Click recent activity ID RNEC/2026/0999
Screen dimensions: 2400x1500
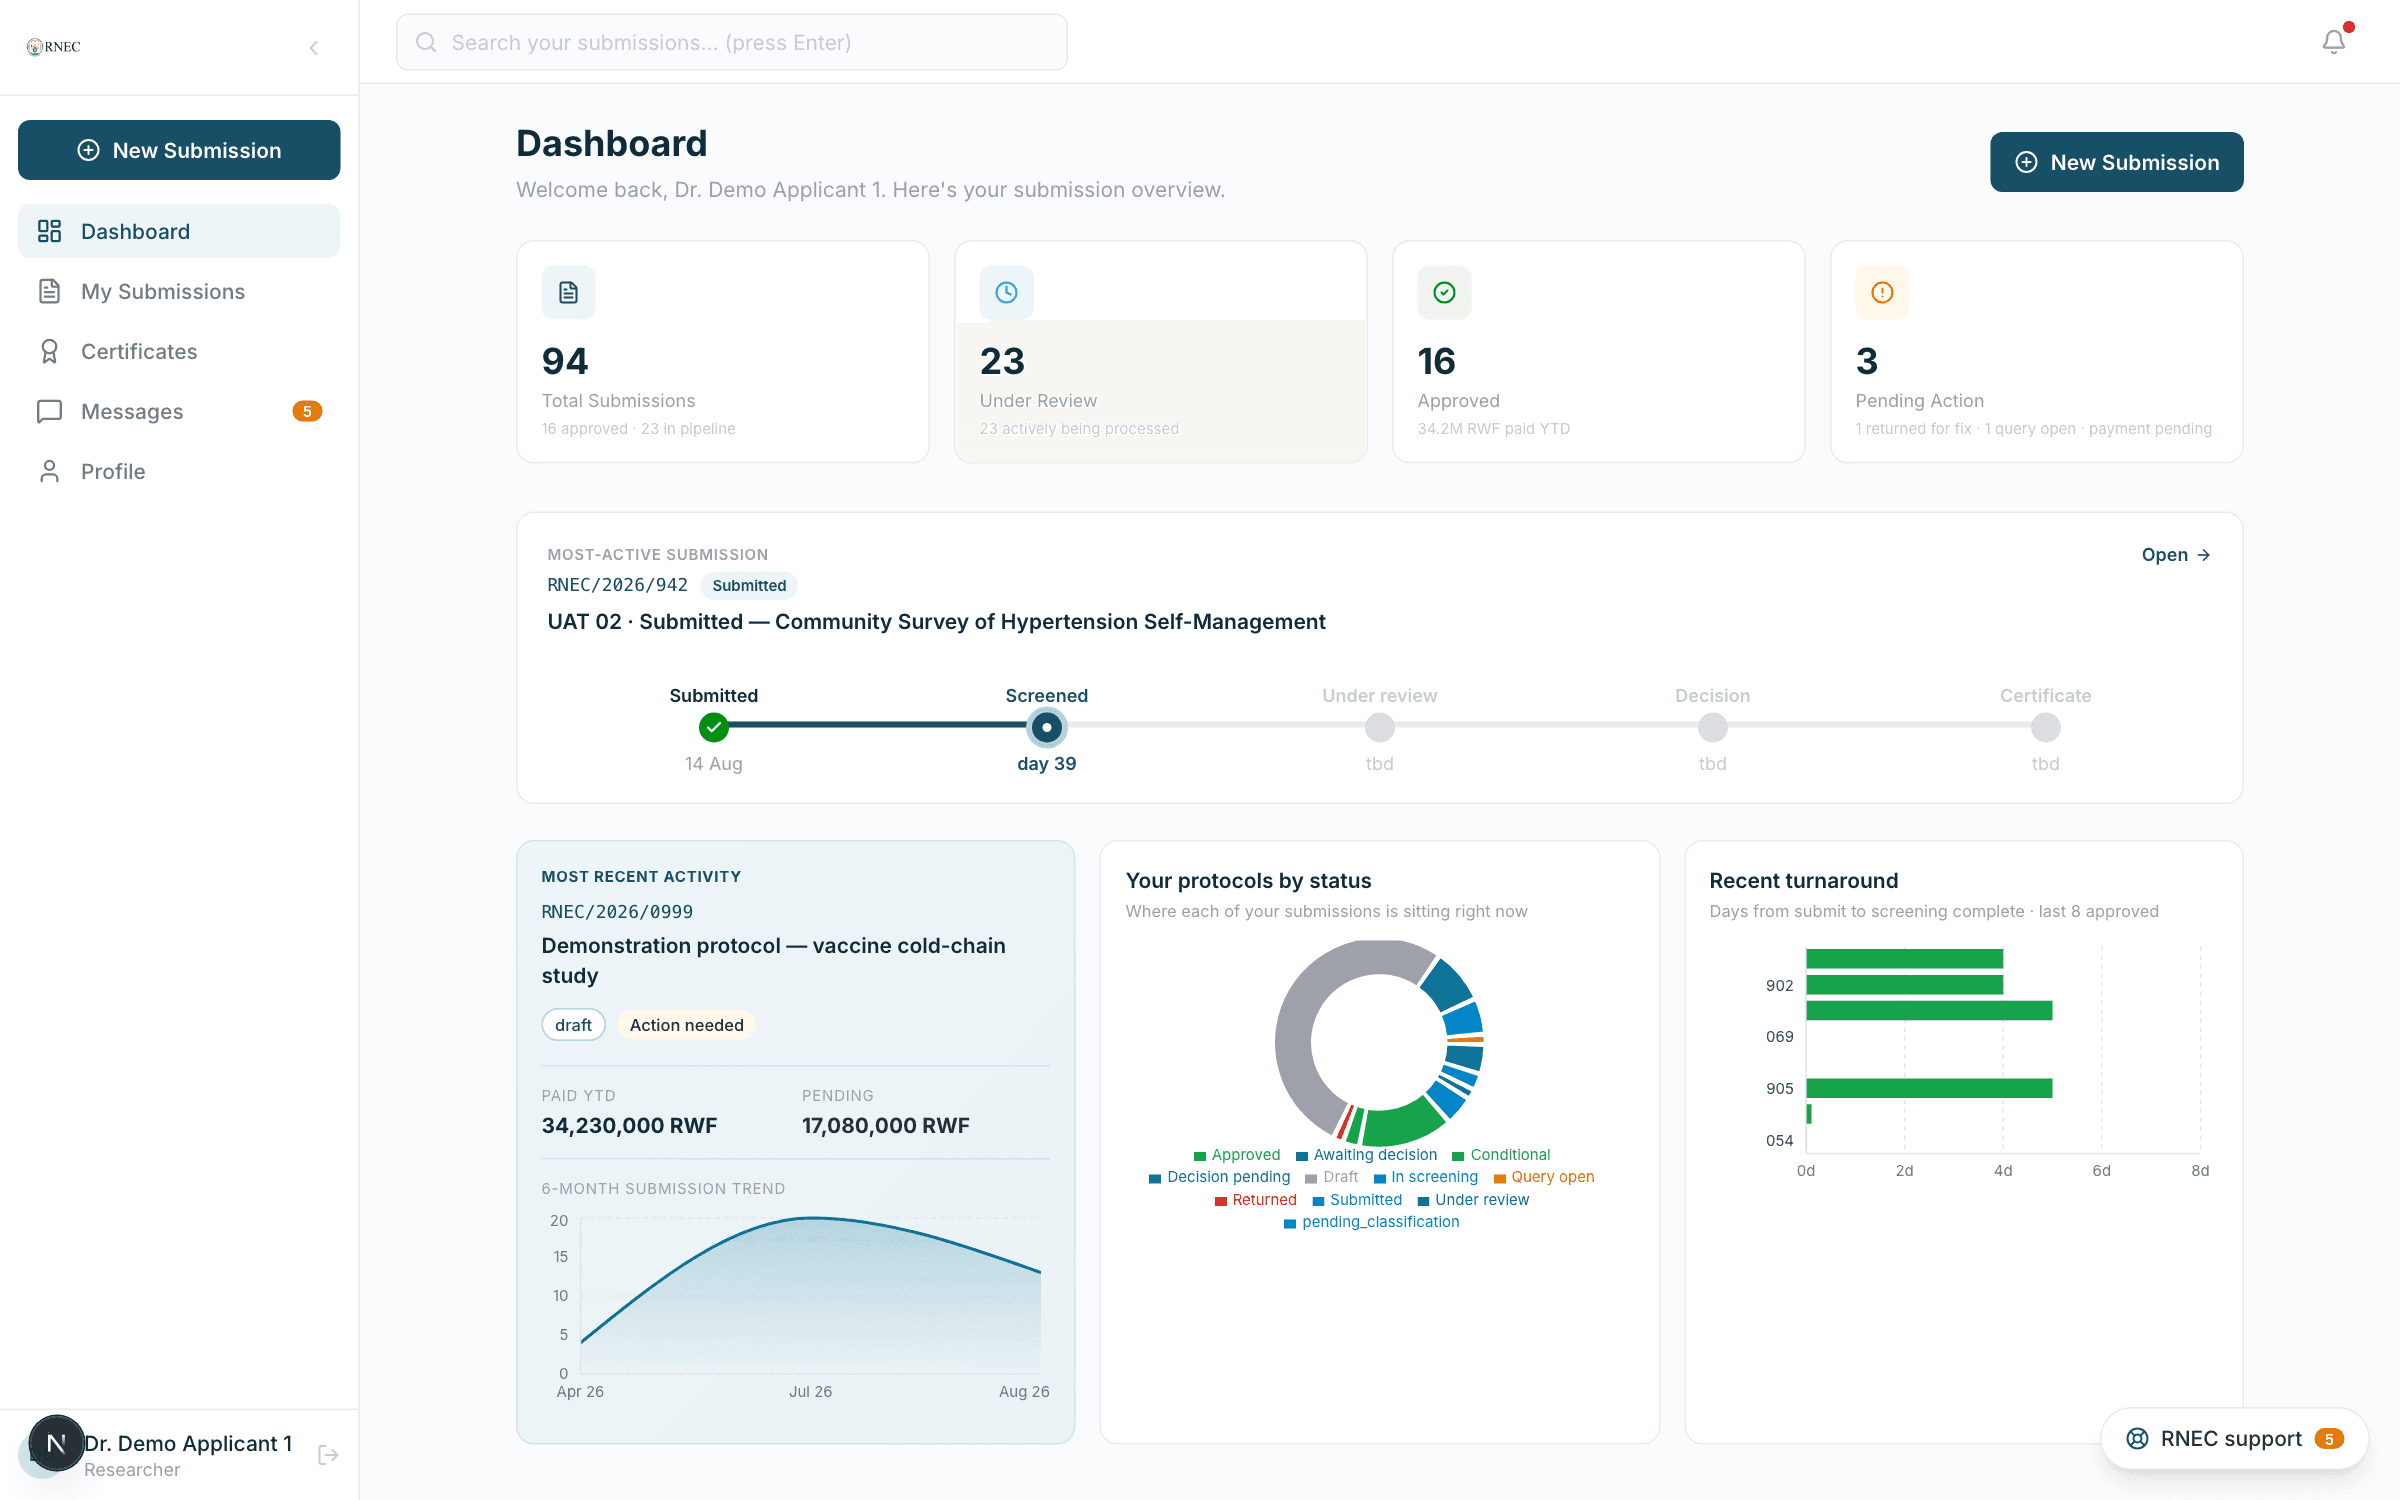617,911
